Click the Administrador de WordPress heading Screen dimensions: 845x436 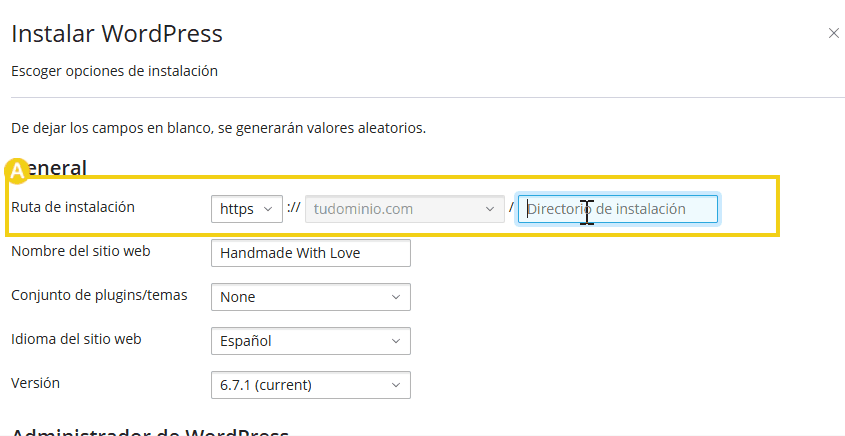click(x=150, y=431)
